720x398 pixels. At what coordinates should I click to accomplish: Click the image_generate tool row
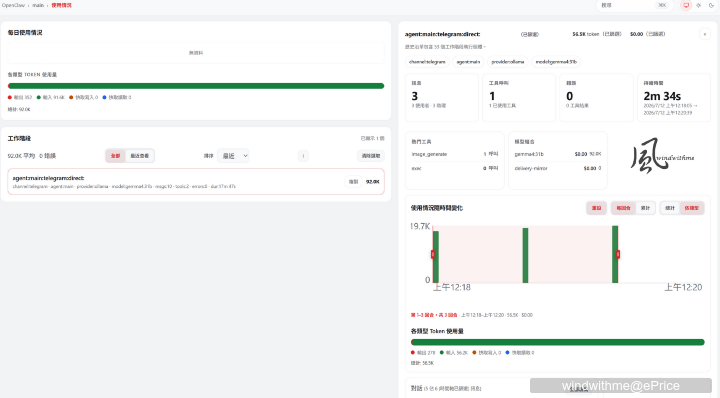pyautogui.click(x=455, y=154)
